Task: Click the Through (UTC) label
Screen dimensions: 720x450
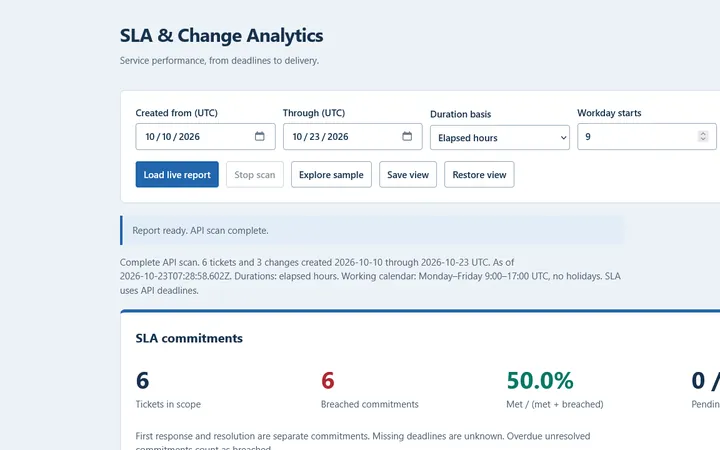Action: 314,113
